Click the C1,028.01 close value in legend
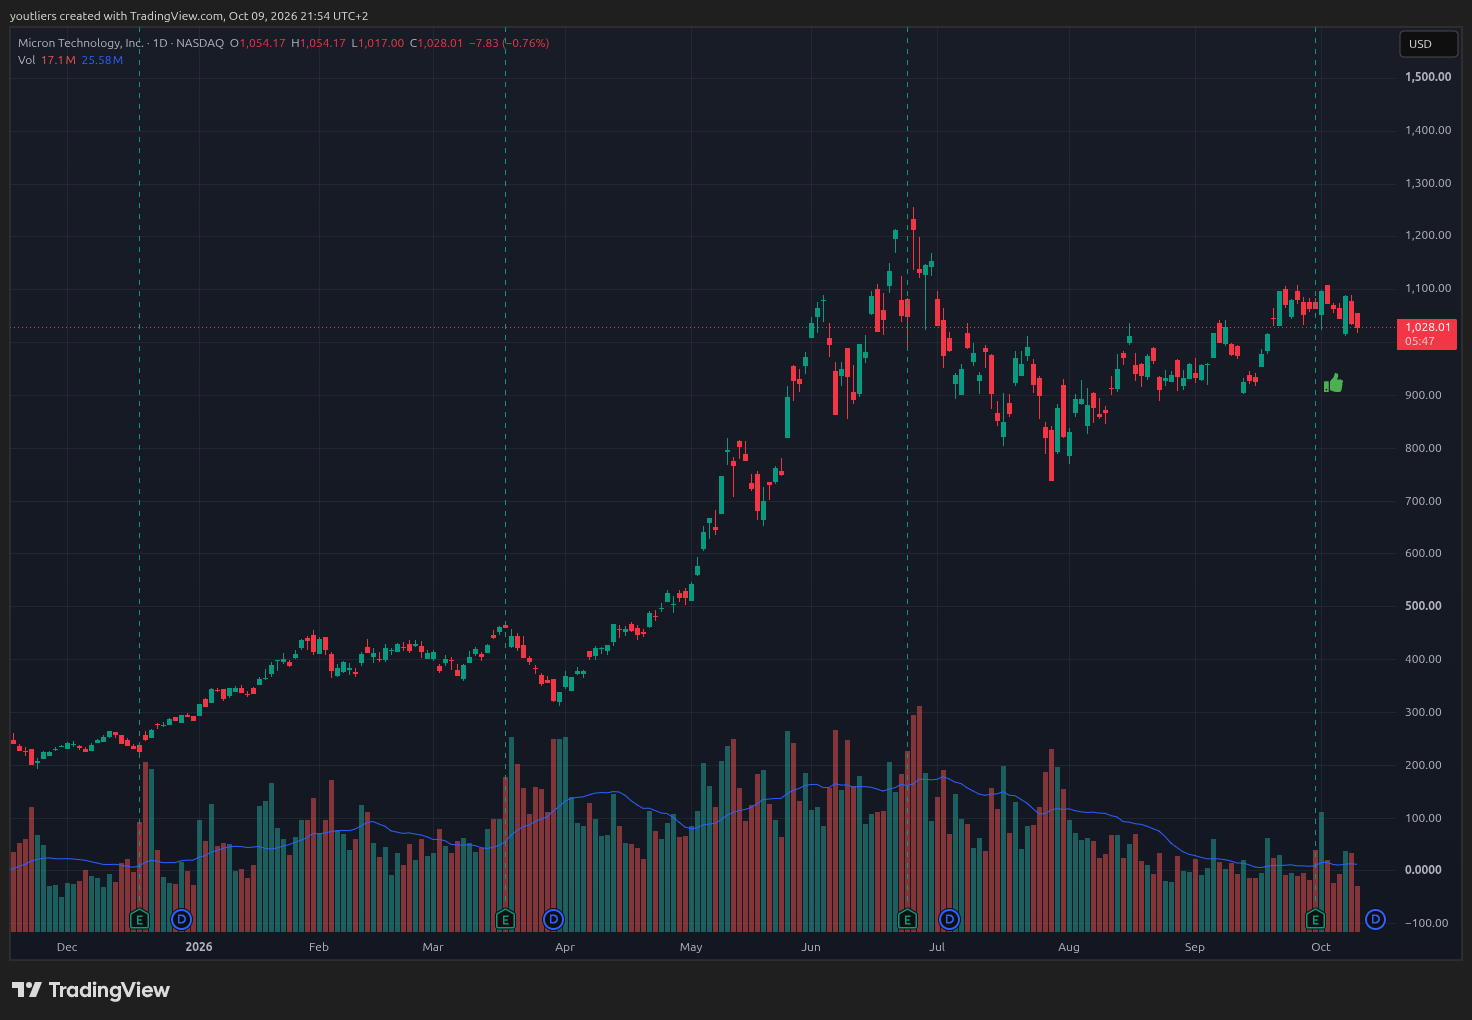1472x1020 pixels. pos(436,43)
